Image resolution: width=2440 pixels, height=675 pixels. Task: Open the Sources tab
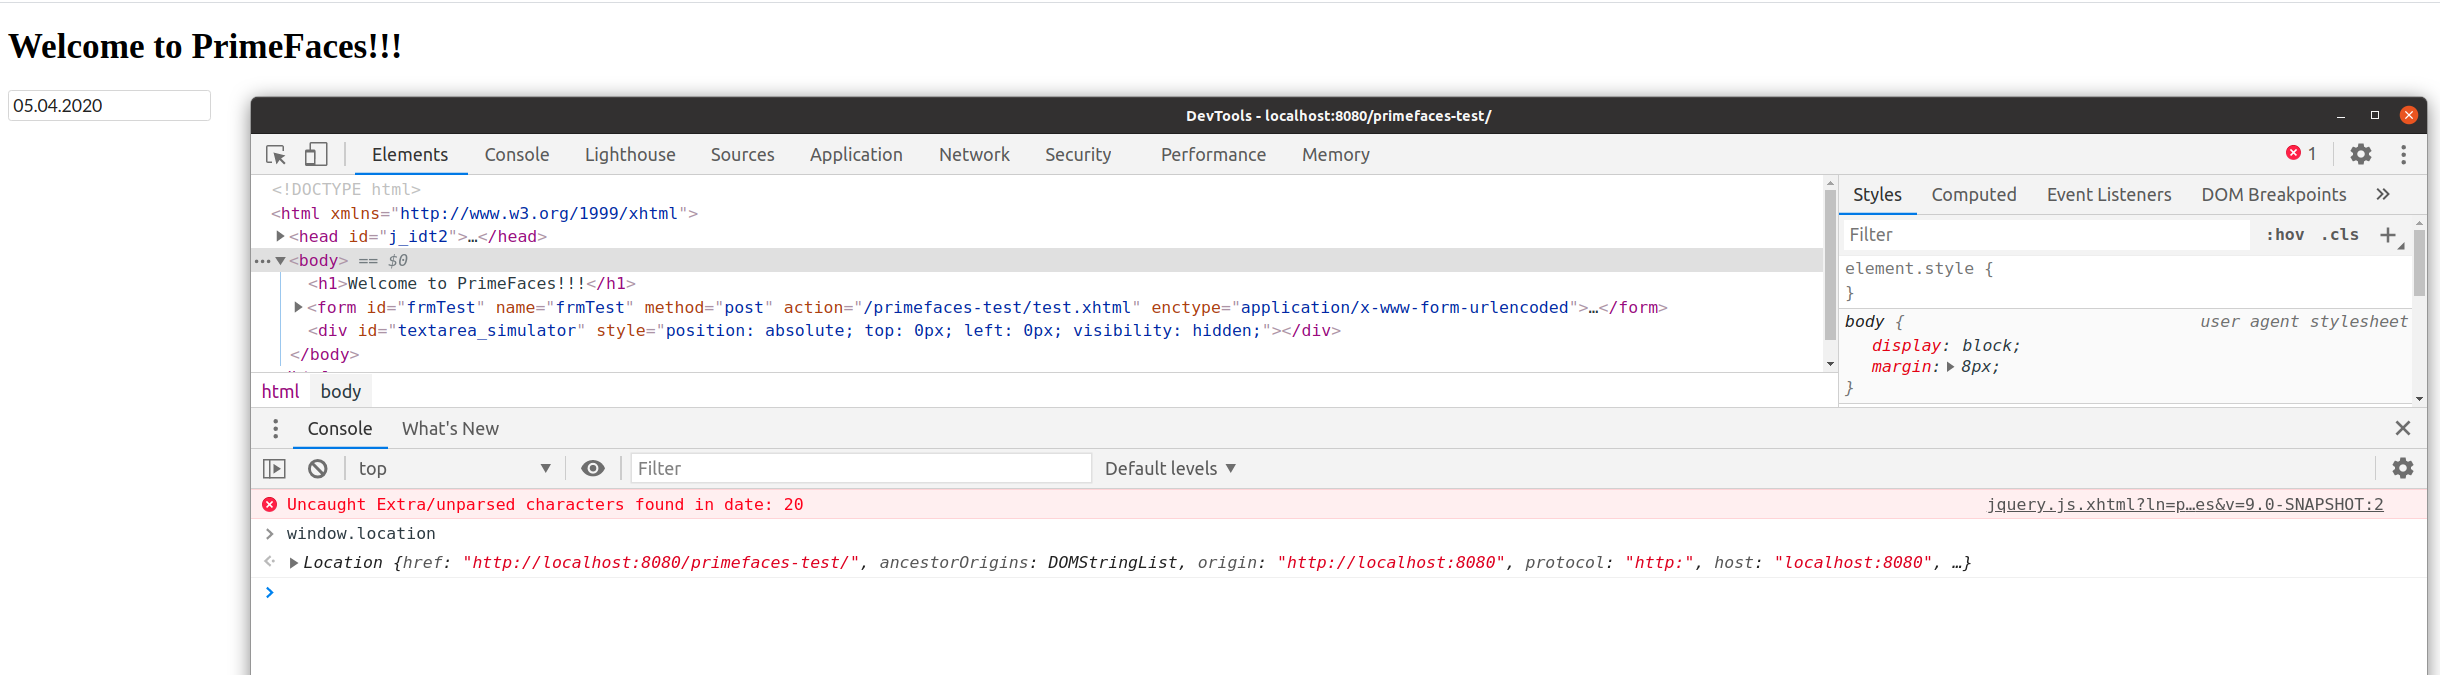click(x=743, y=155)
